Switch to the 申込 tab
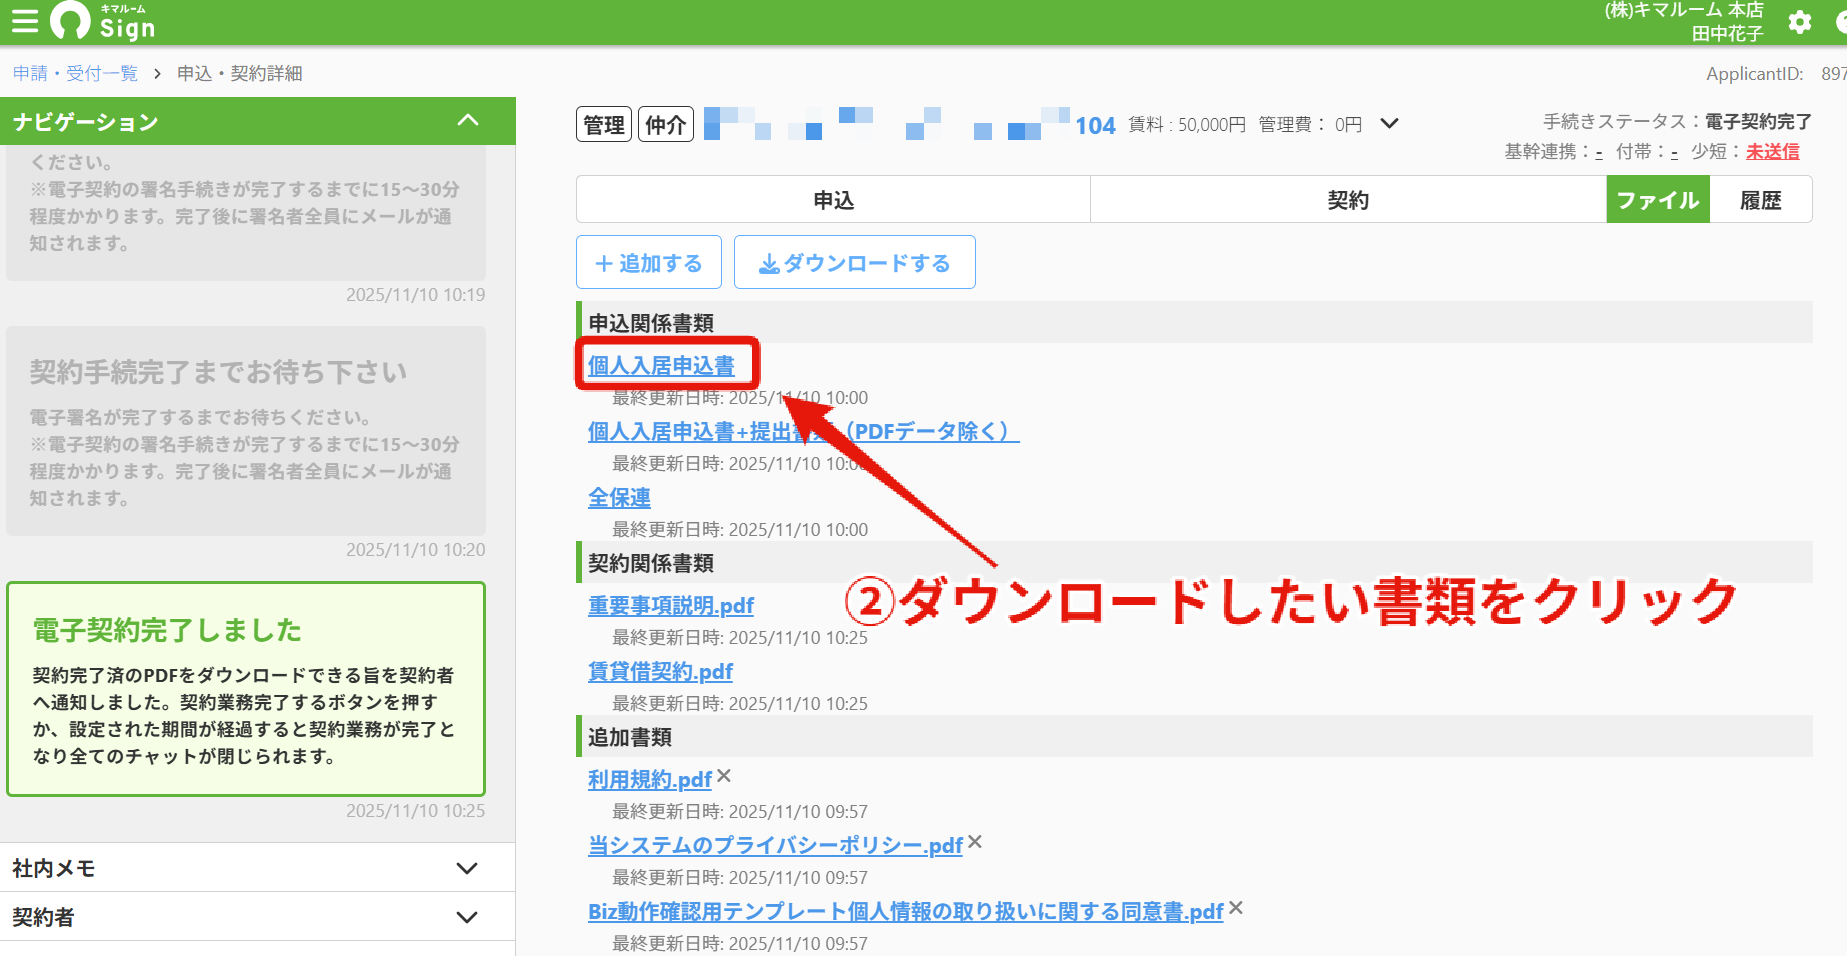Screen dimensions: 1847x956 tap(833, 200)
